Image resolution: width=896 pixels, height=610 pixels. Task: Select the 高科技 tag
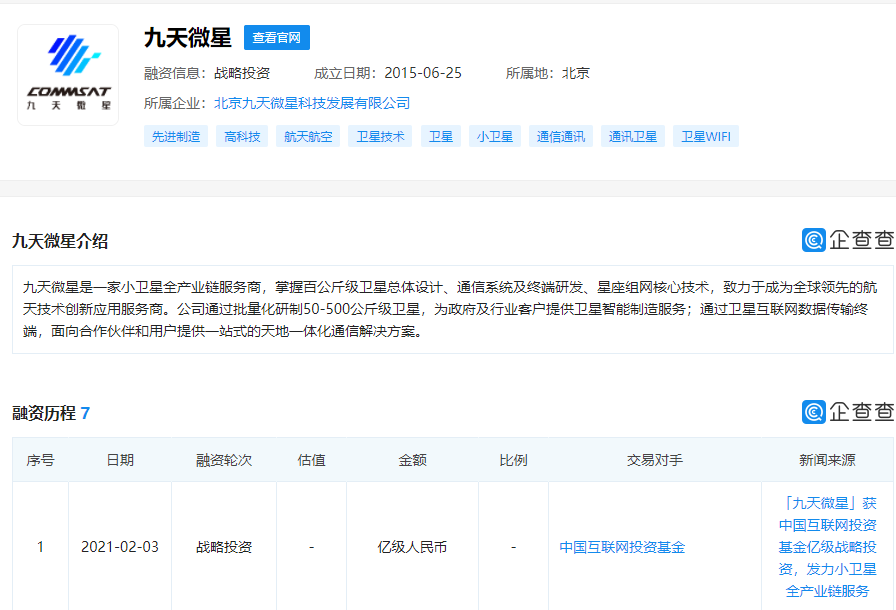pyautogui.click(x=242, y=137)
